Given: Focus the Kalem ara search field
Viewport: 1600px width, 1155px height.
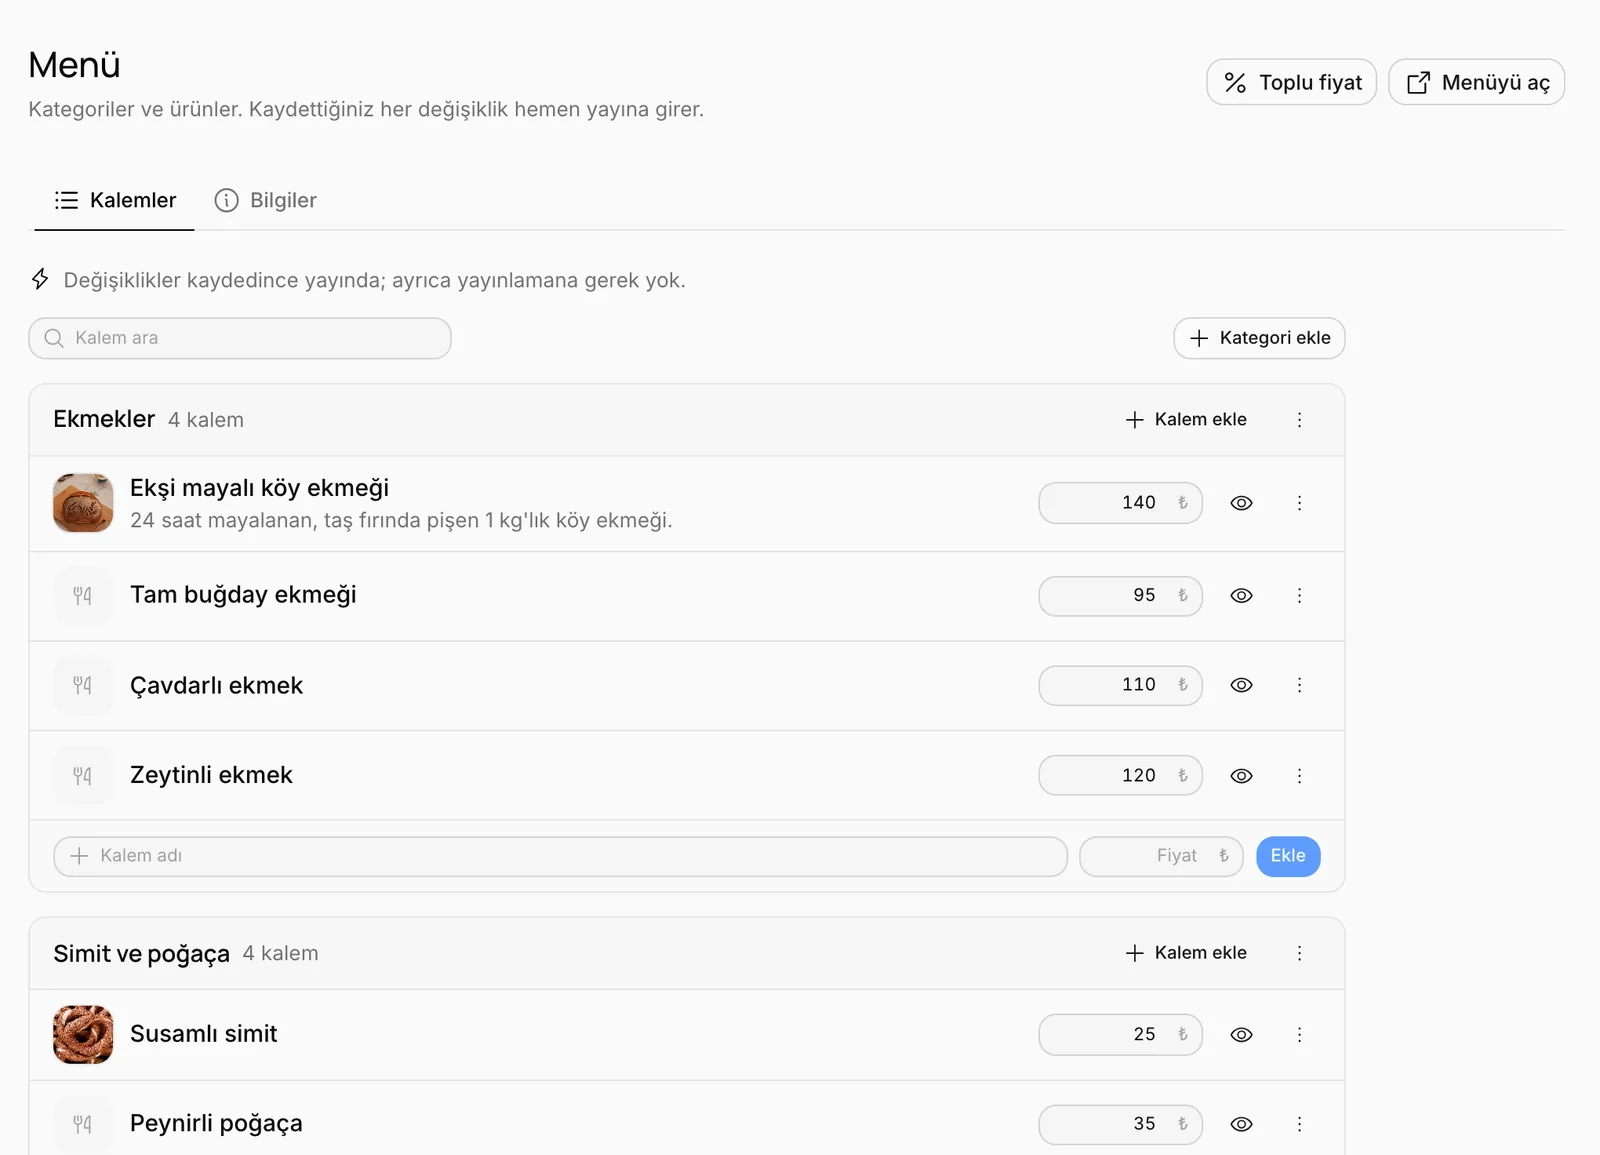Looking at the screenshot, I should (x=240, y=338).
